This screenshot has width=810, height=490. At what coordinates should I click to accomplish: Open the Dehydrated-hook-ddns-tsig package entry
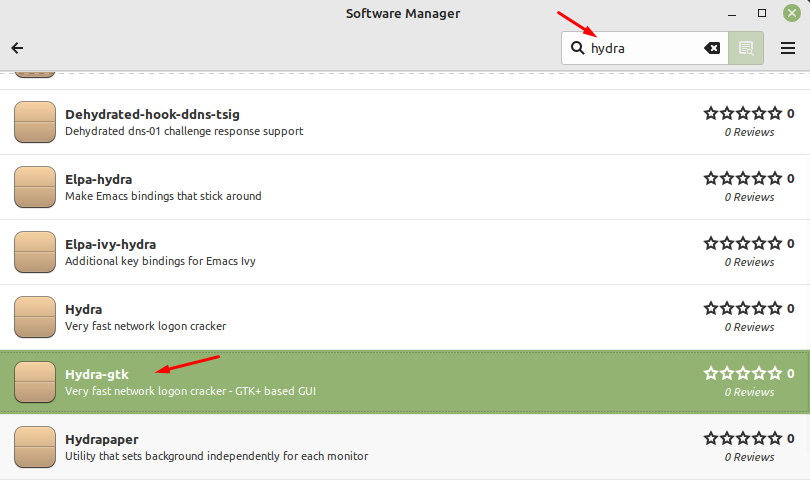(152, 114)
